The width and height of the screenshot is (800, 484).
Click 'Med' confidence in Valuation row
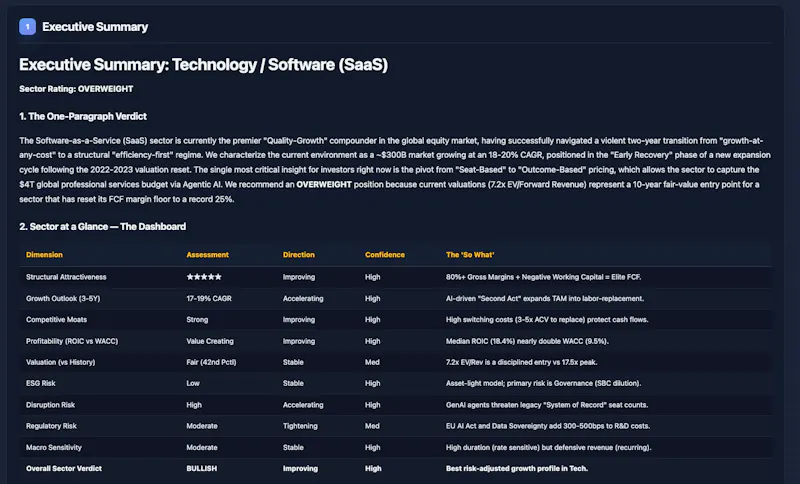coord(372,362)
